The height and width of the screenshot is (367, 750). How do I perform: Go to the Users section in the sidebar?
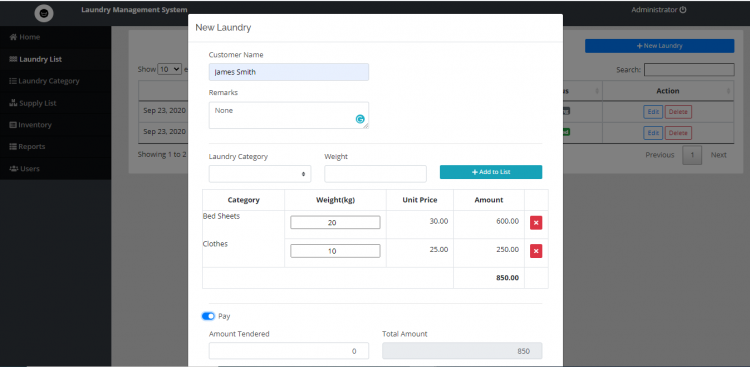pyautogui.click(x=25, y=168)
